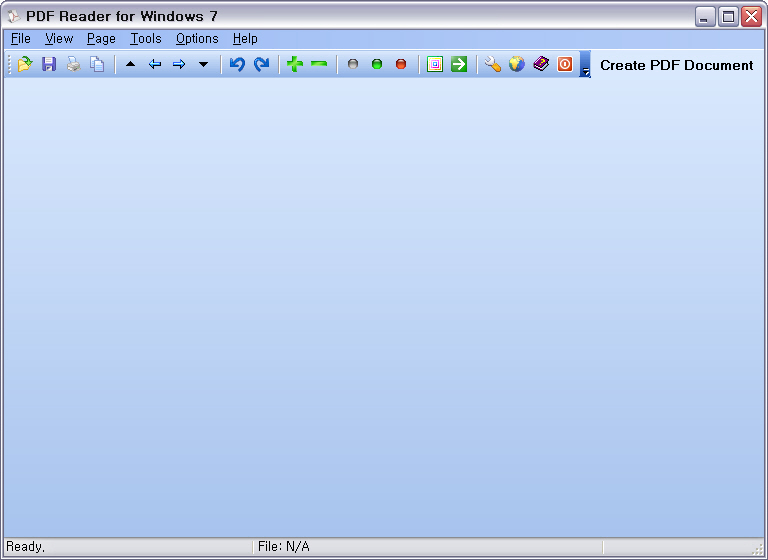Go to previous page with left arrow
768x560 pixels.
[x=155, y=64]
